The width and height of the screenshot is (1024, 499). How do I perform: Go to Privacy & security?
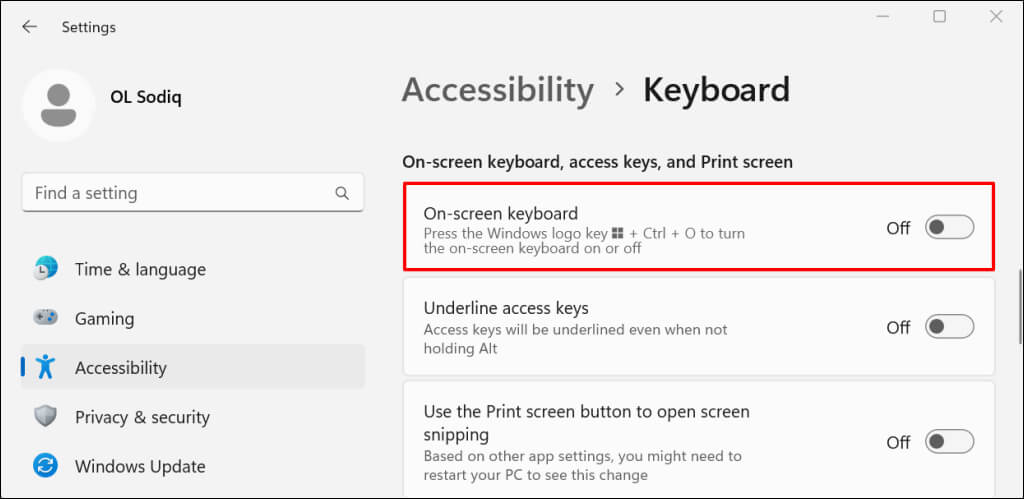142,417
